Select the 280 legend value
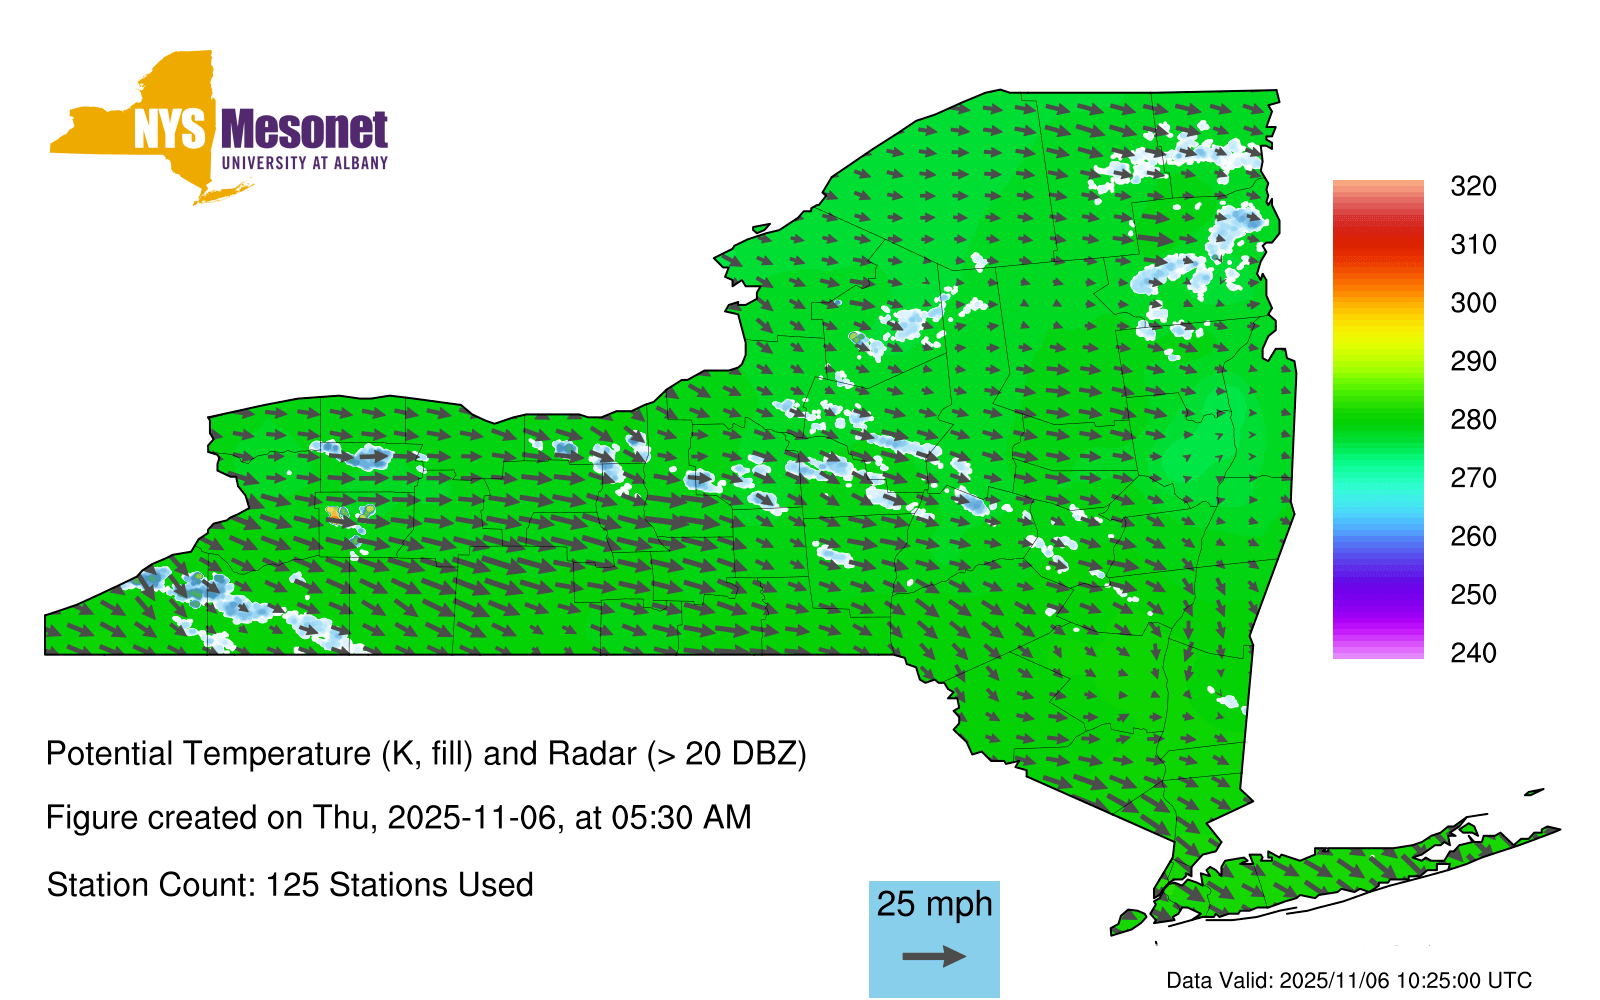Viewport: 1600px width, 1000px height. [1473, 420]
